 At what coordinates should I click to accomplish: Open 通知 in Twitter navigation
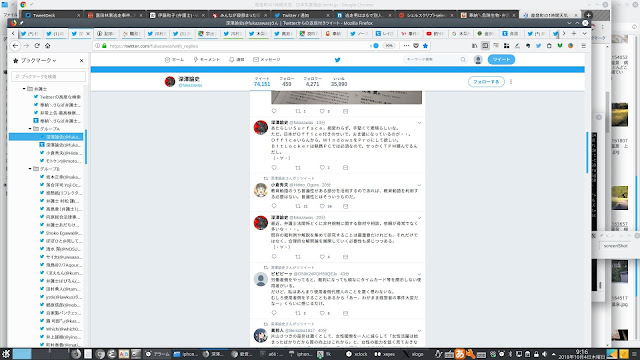click(x=236, y=60)
